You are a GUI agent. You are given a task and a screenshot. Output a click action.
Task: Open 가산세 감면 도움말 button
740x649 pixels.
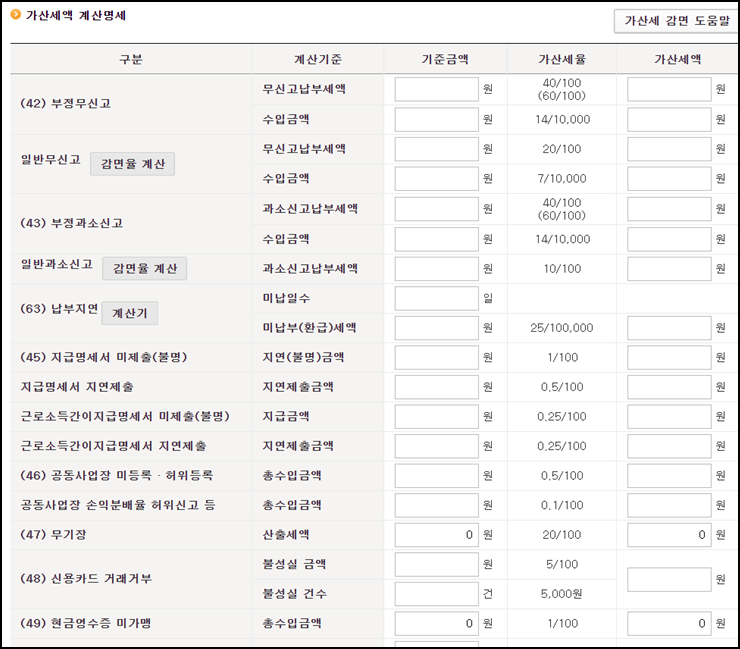click(677, 21)
